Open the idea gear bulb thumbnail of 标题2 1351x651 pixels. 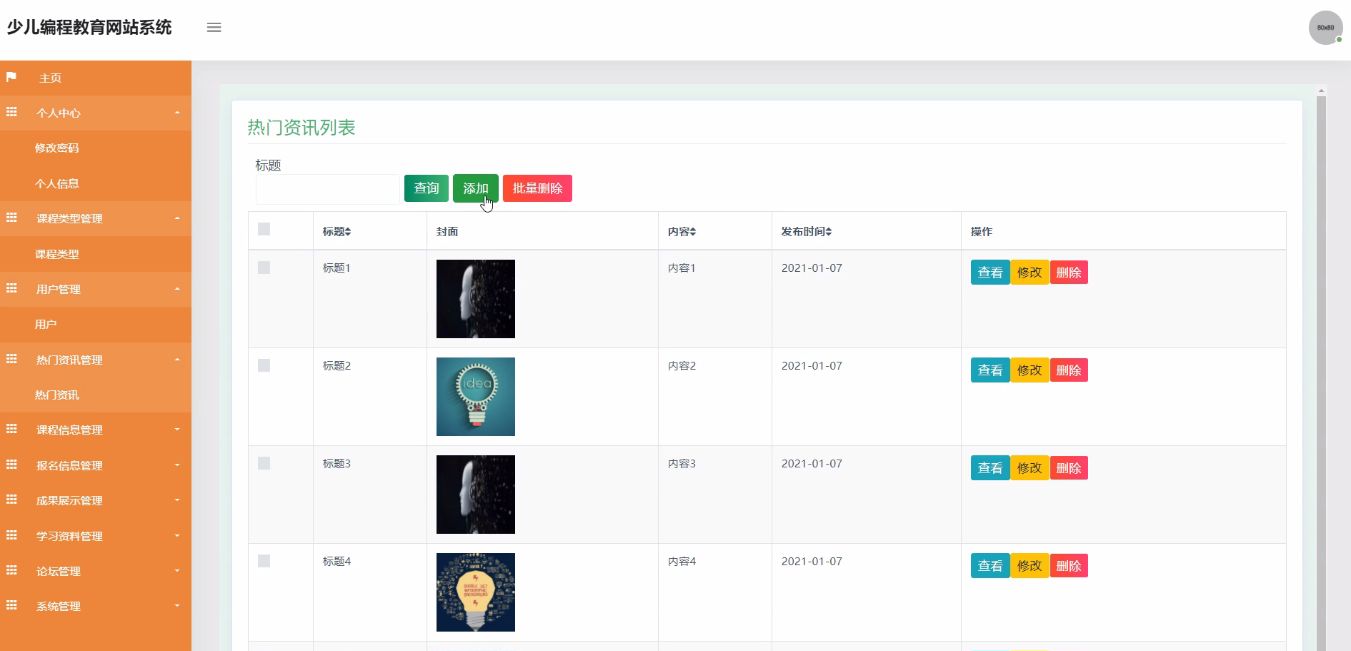476,397
